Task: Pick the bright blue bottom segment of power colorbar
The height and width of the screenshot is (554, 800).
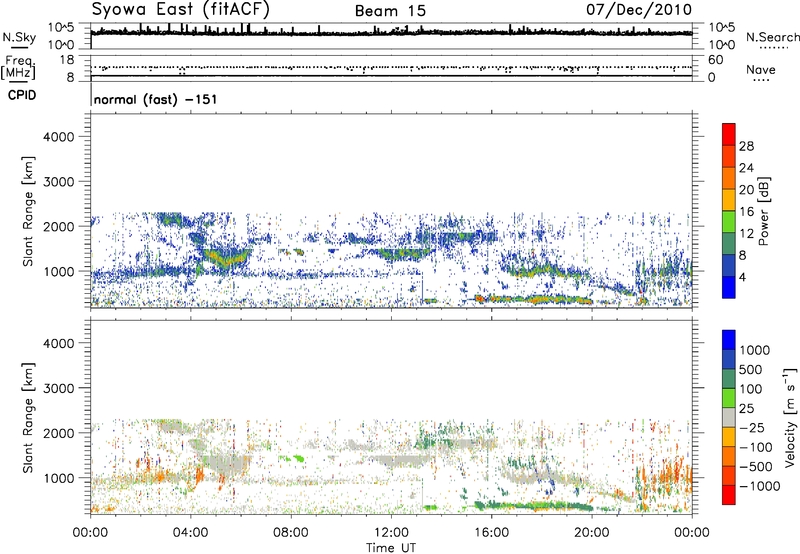Action: tap(729, 288)
